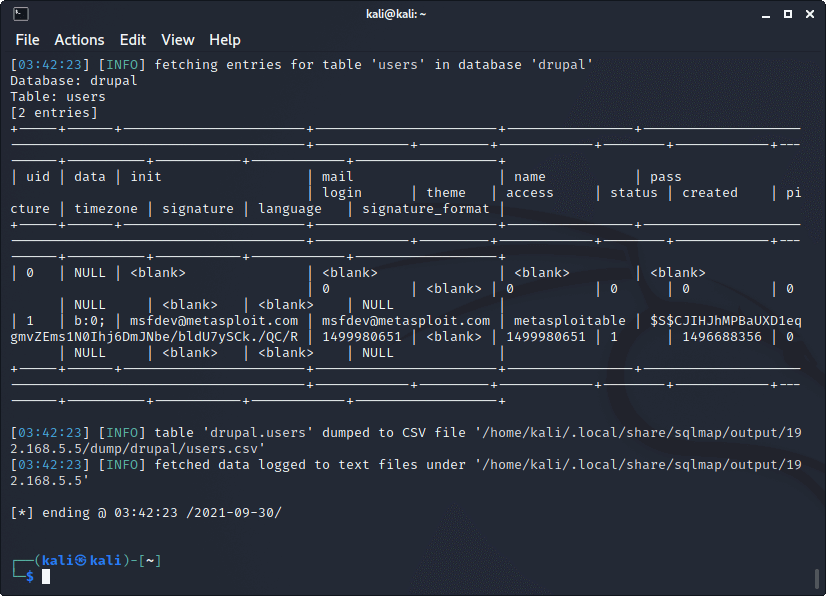826x596 pixels.
Task: Click '[*] ending @ 03:42:23' line
Action: click(x=146, y=512)
